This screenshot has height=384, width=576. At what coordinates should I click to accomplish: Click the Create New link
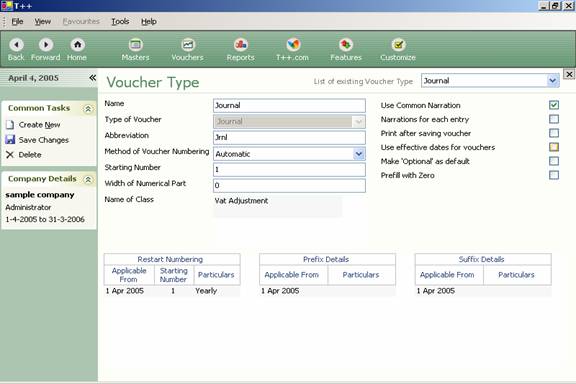(x=39, y=125)
